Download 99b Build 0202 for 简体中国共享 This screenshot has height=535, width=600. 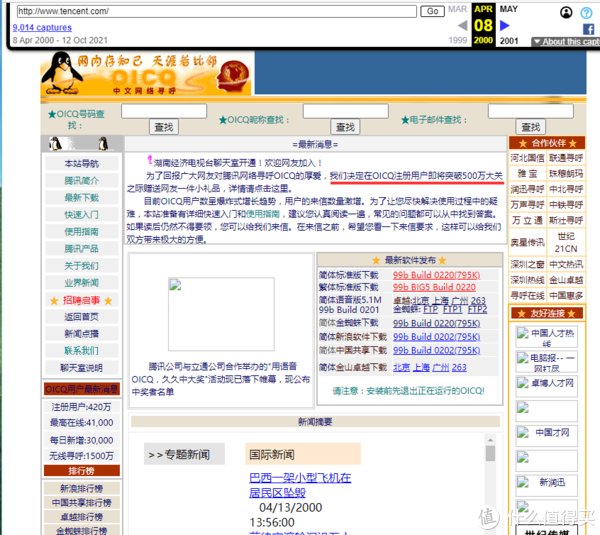pyautogui.click(x=437, y=350)
